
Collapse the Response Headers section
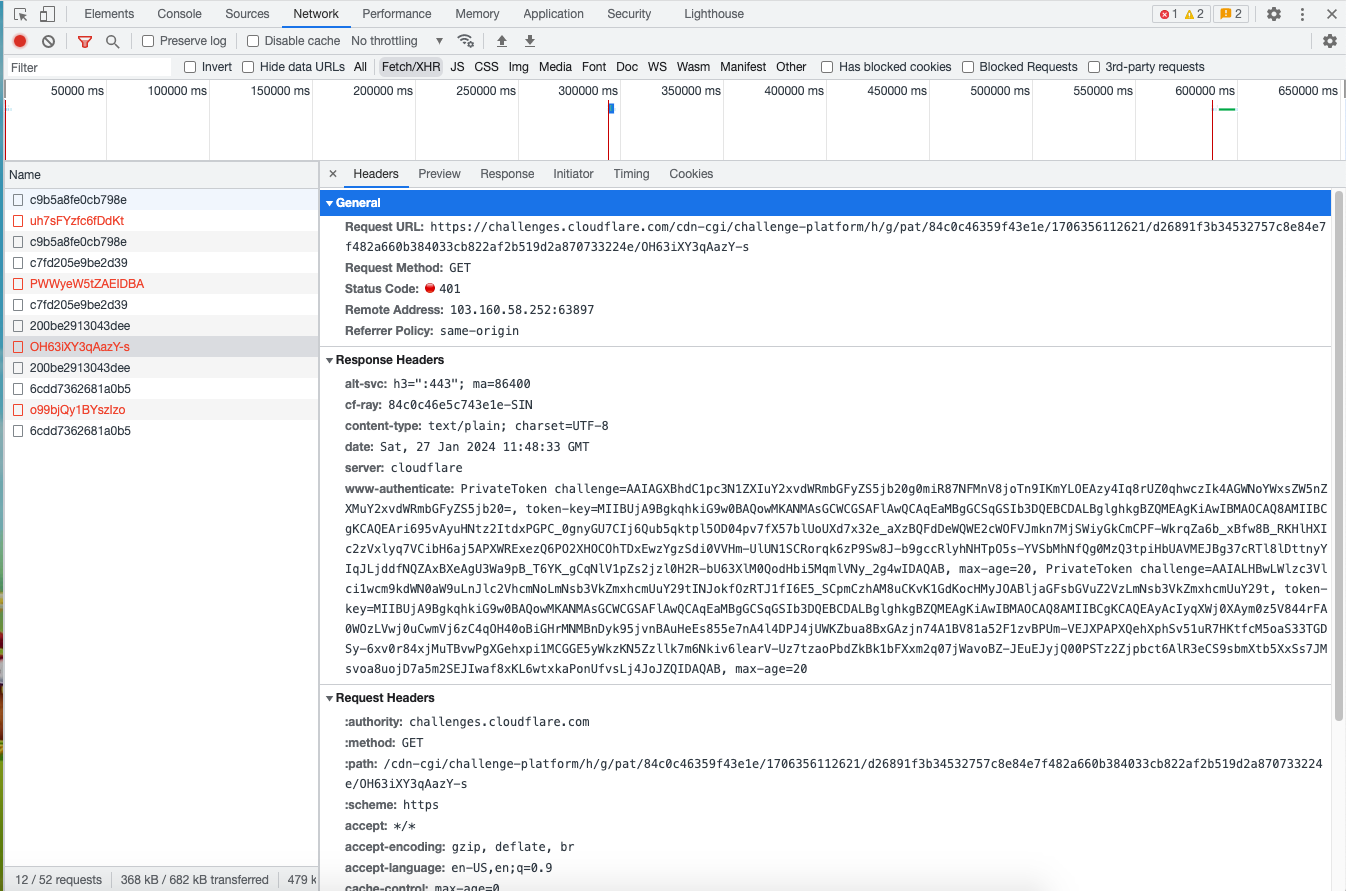click(x=329, y=359)
